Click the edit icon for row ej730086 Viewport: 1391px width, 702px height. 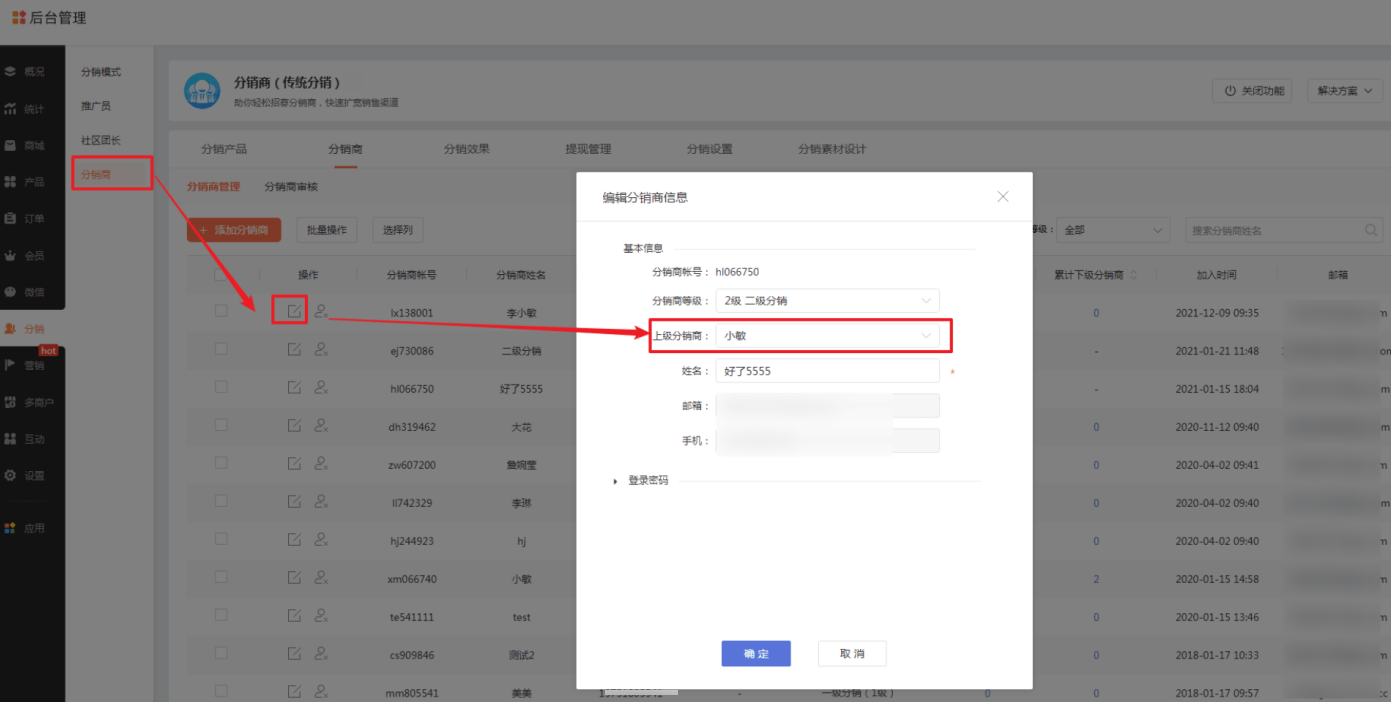294,349
